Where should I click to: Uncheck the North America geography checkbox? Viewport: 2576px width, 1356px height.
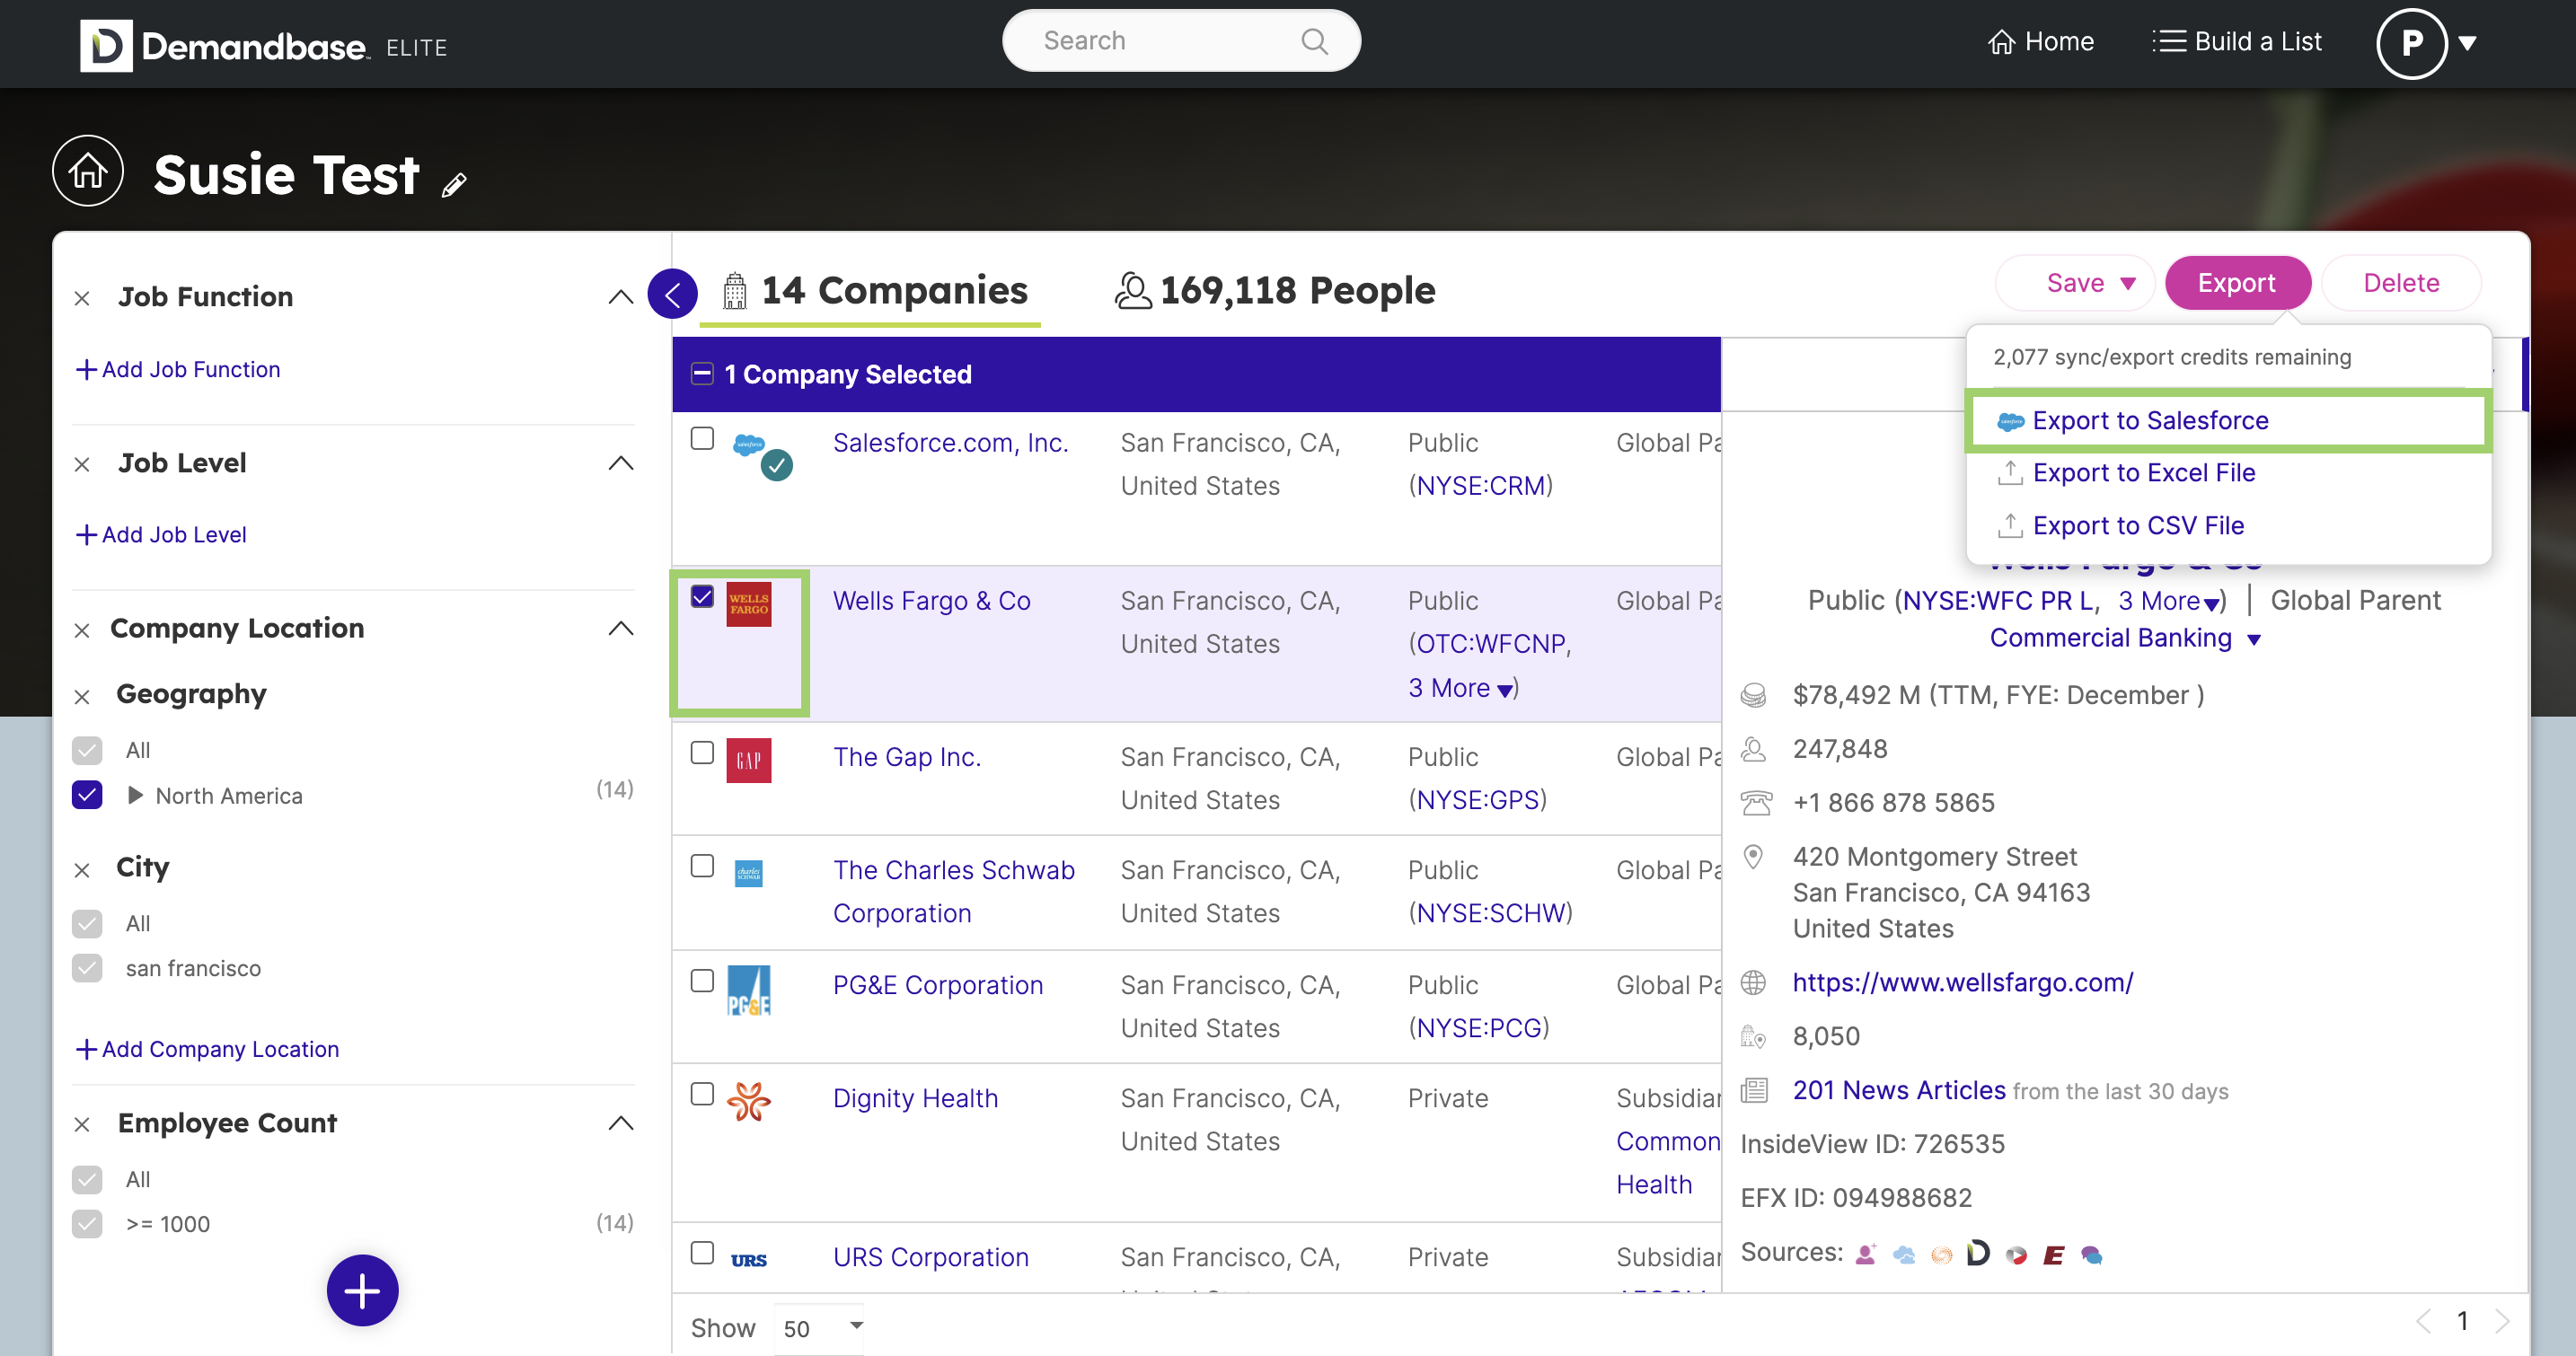(x=87, y=795)
